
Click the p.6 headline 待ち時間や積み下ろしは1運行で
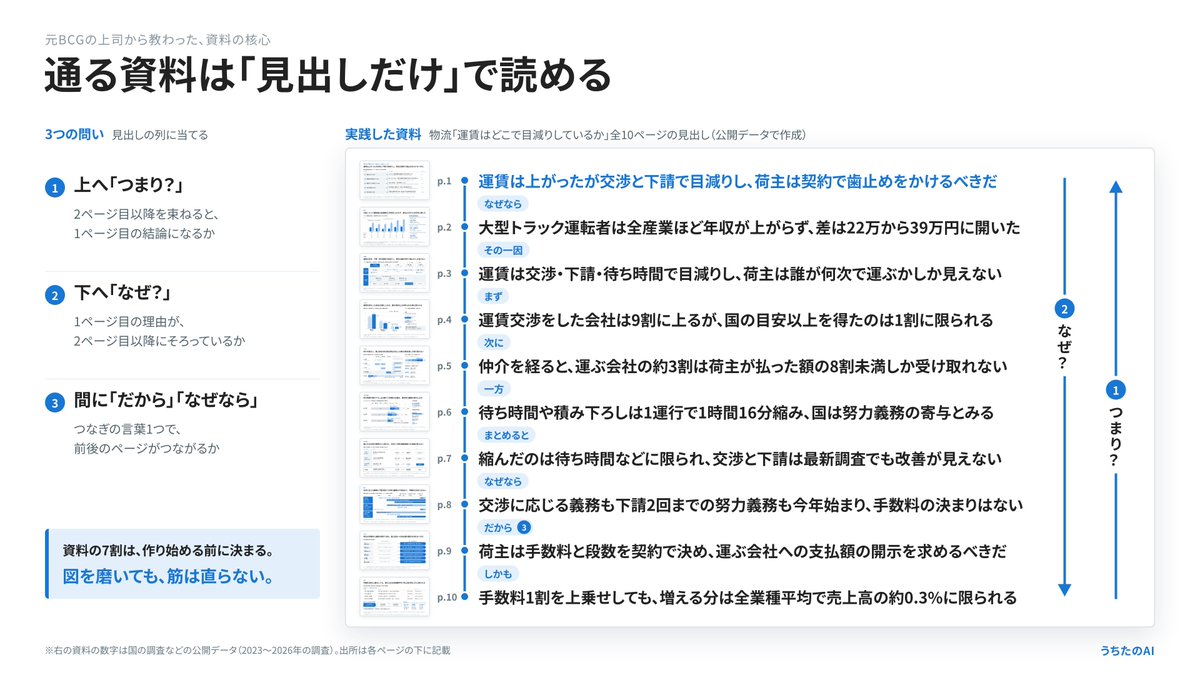click(x=736, y=412)
